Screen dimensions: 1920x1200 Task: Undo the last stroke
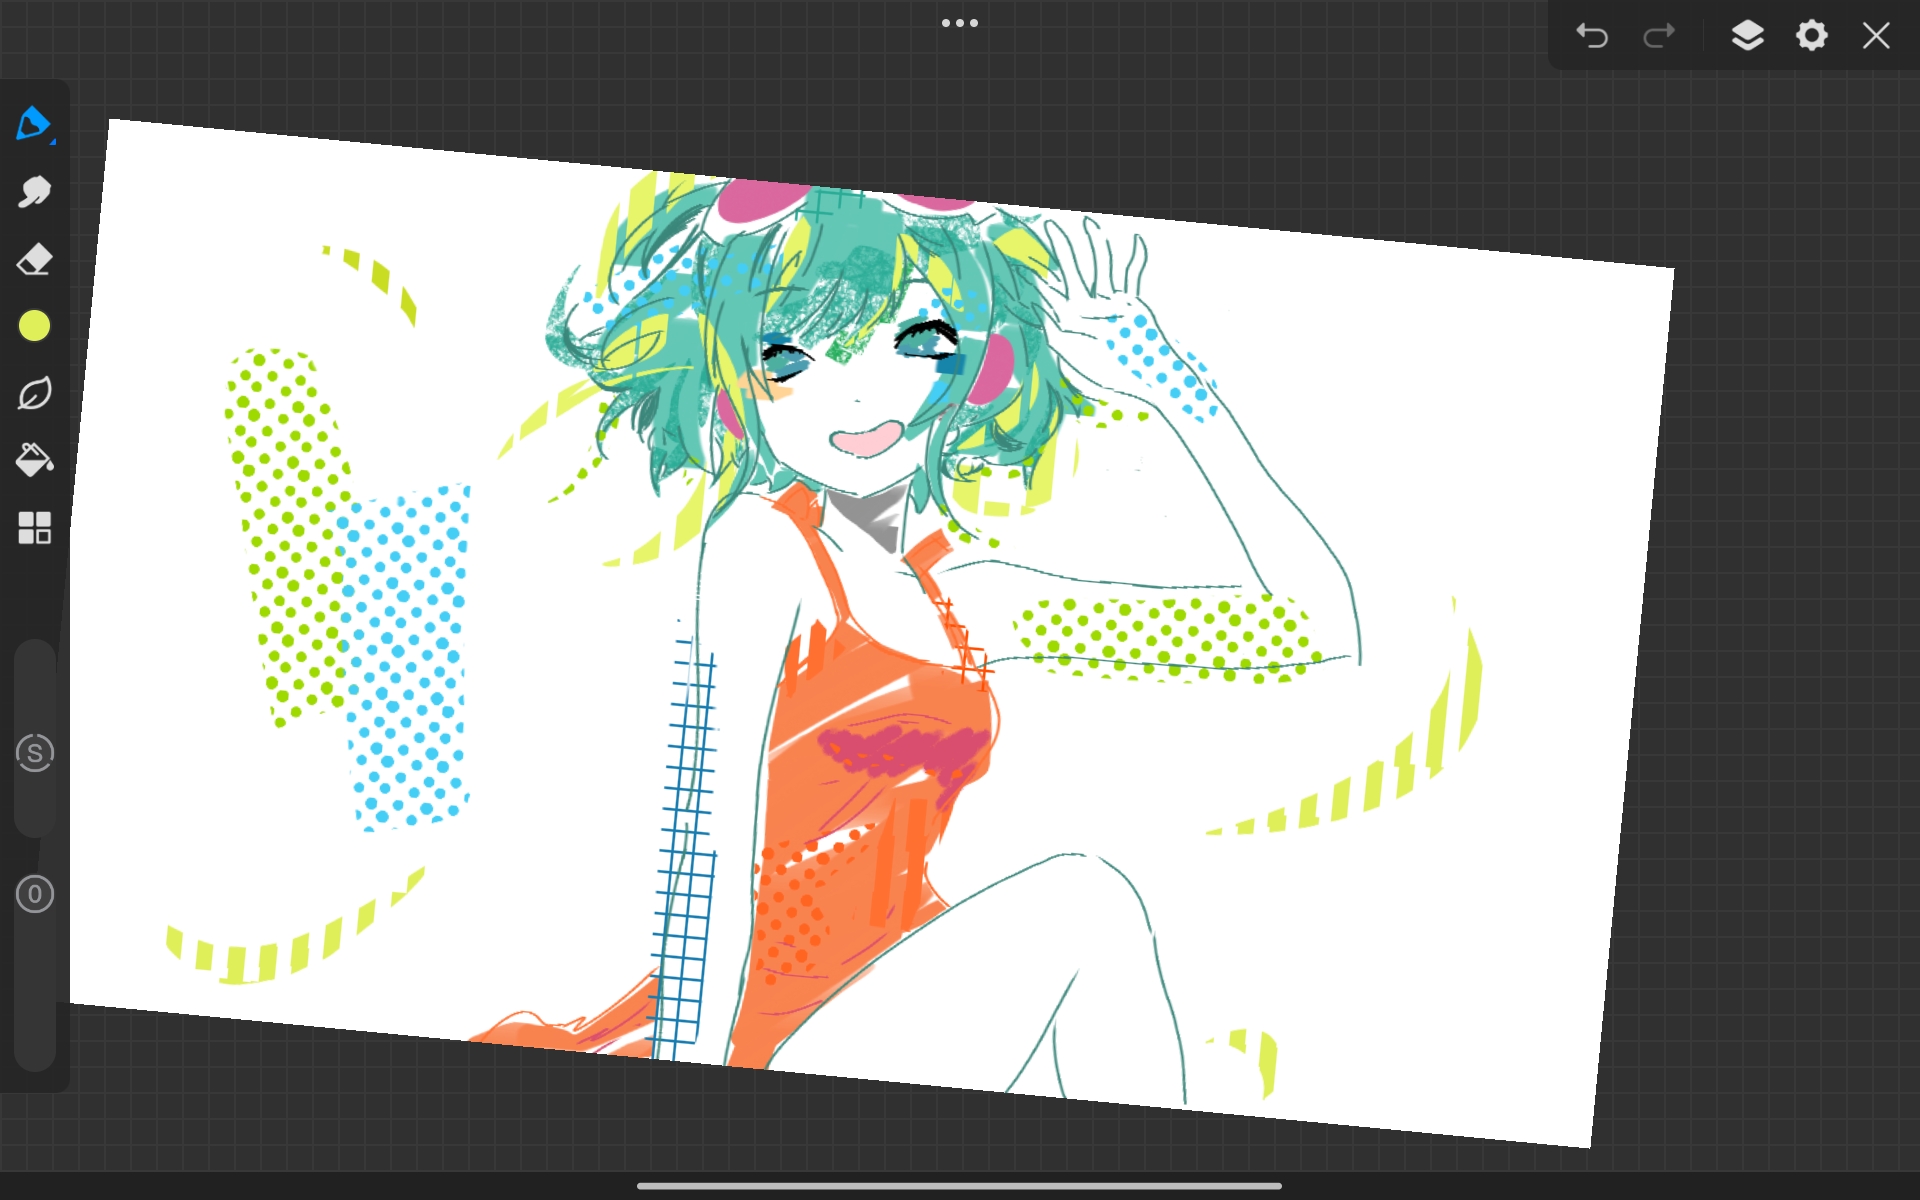point(1591,36)
